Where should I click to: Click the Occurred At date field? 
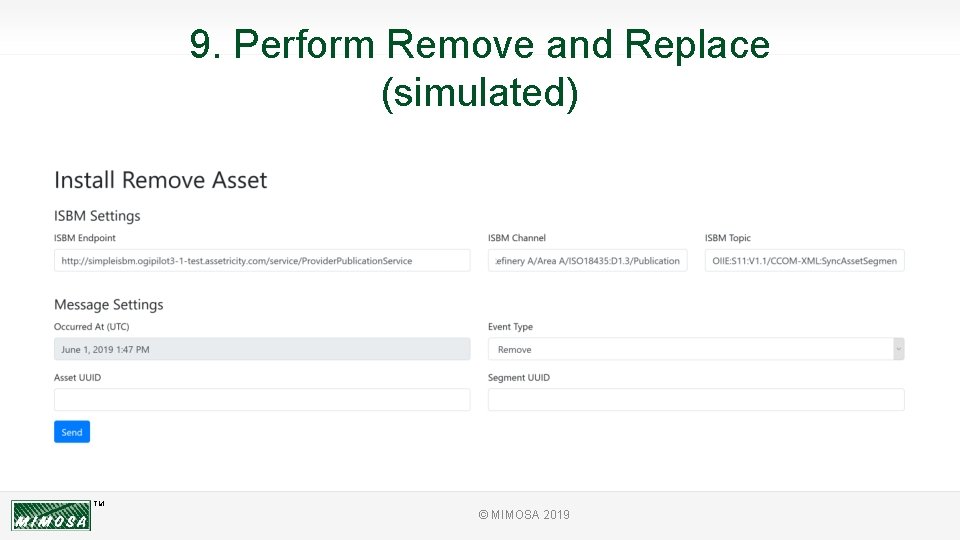[x=262, y=349]
